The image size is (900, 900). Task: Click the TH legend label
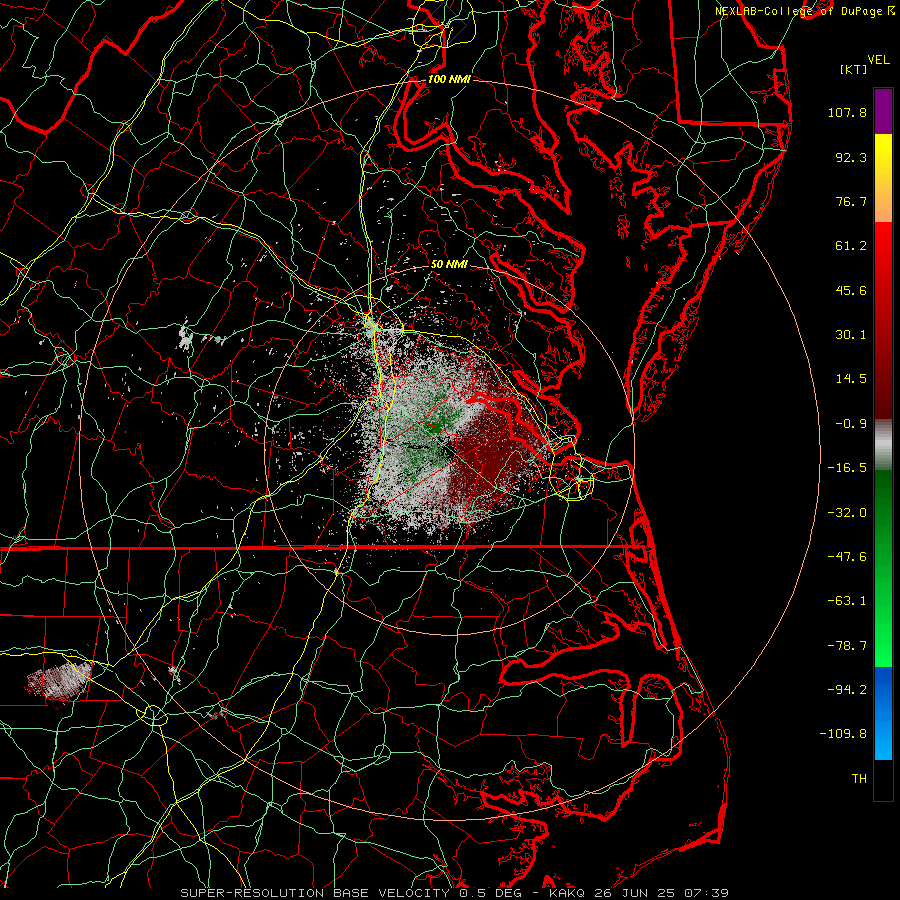point(859,779)
